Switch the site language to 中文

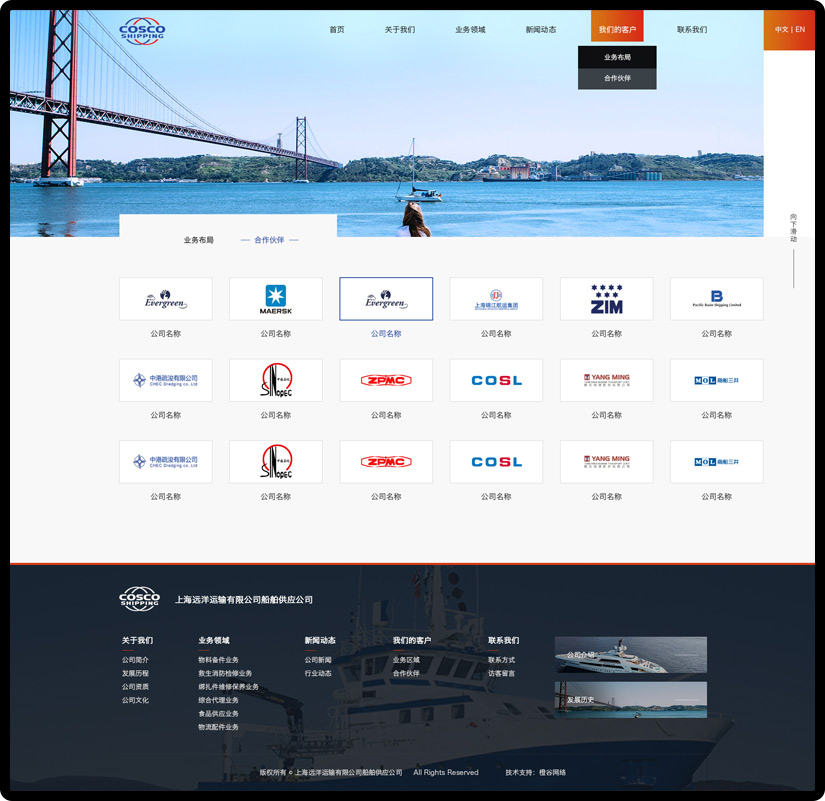(781, 30)
